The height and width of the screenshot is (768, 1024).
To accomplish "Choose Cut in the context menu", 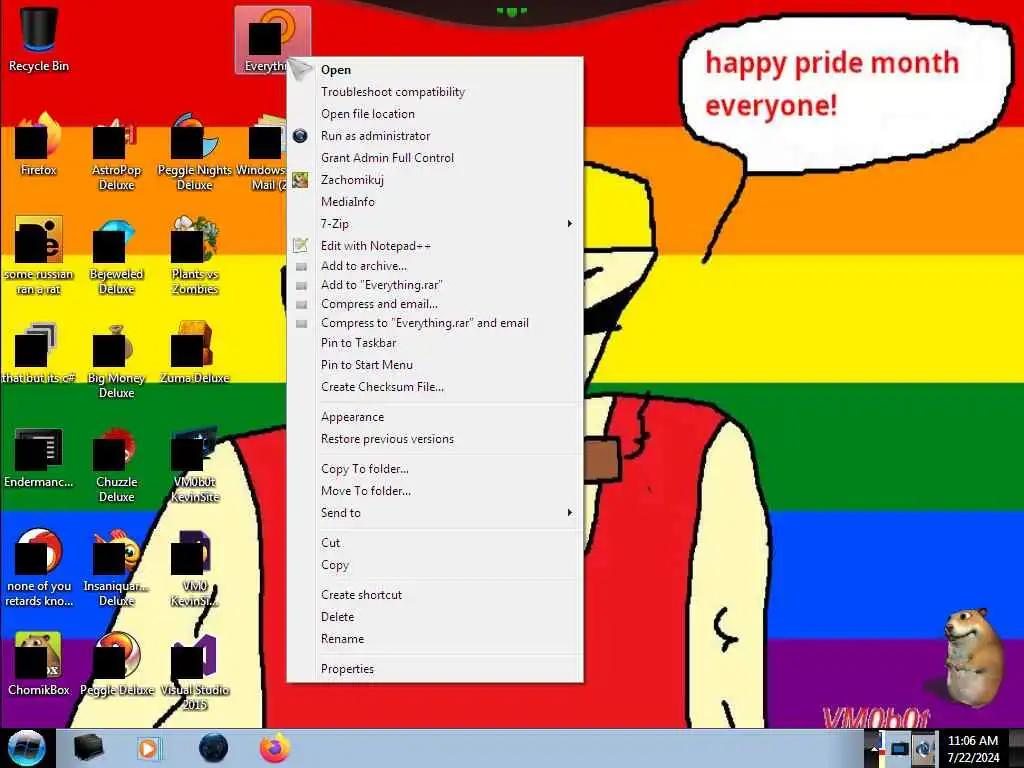I will [435, 543].
